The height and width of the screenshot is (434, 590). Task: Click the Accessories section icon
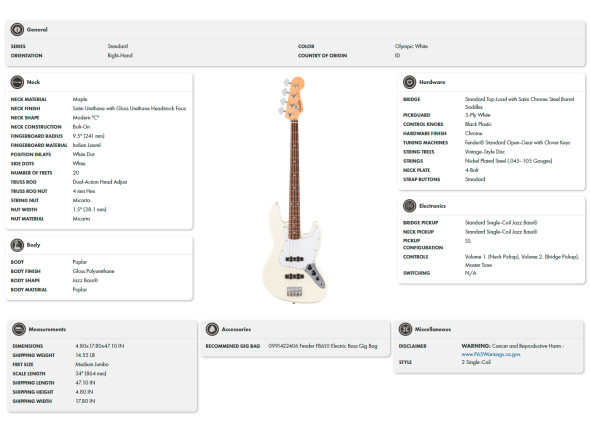point(212,329)
